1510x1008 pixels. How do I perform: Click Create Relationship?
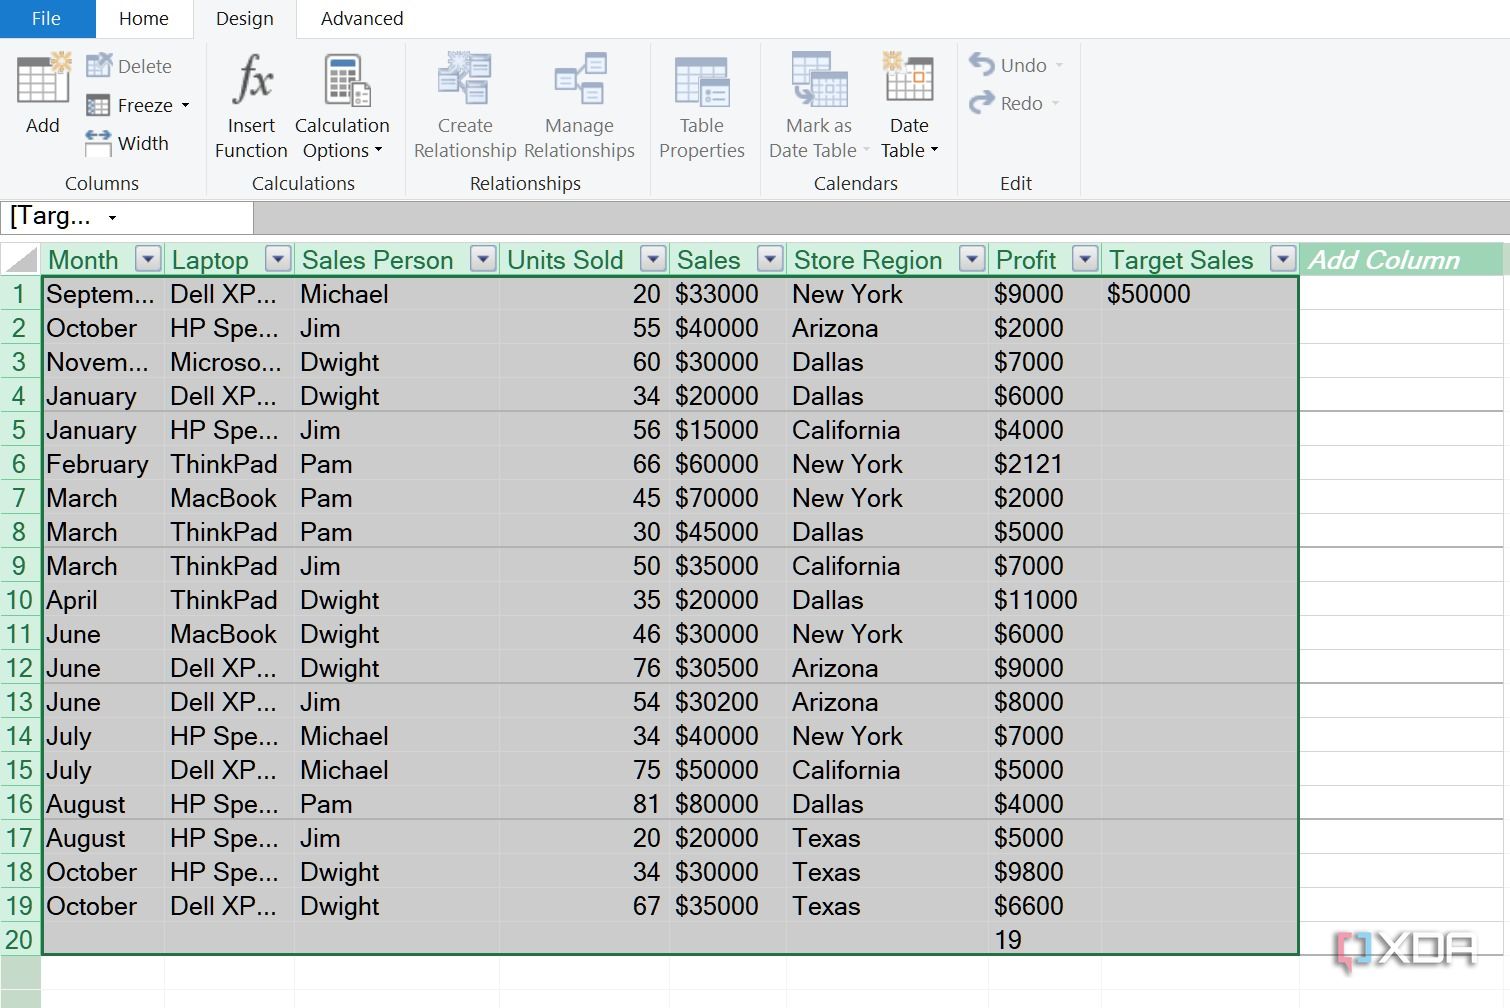point(464,103)
